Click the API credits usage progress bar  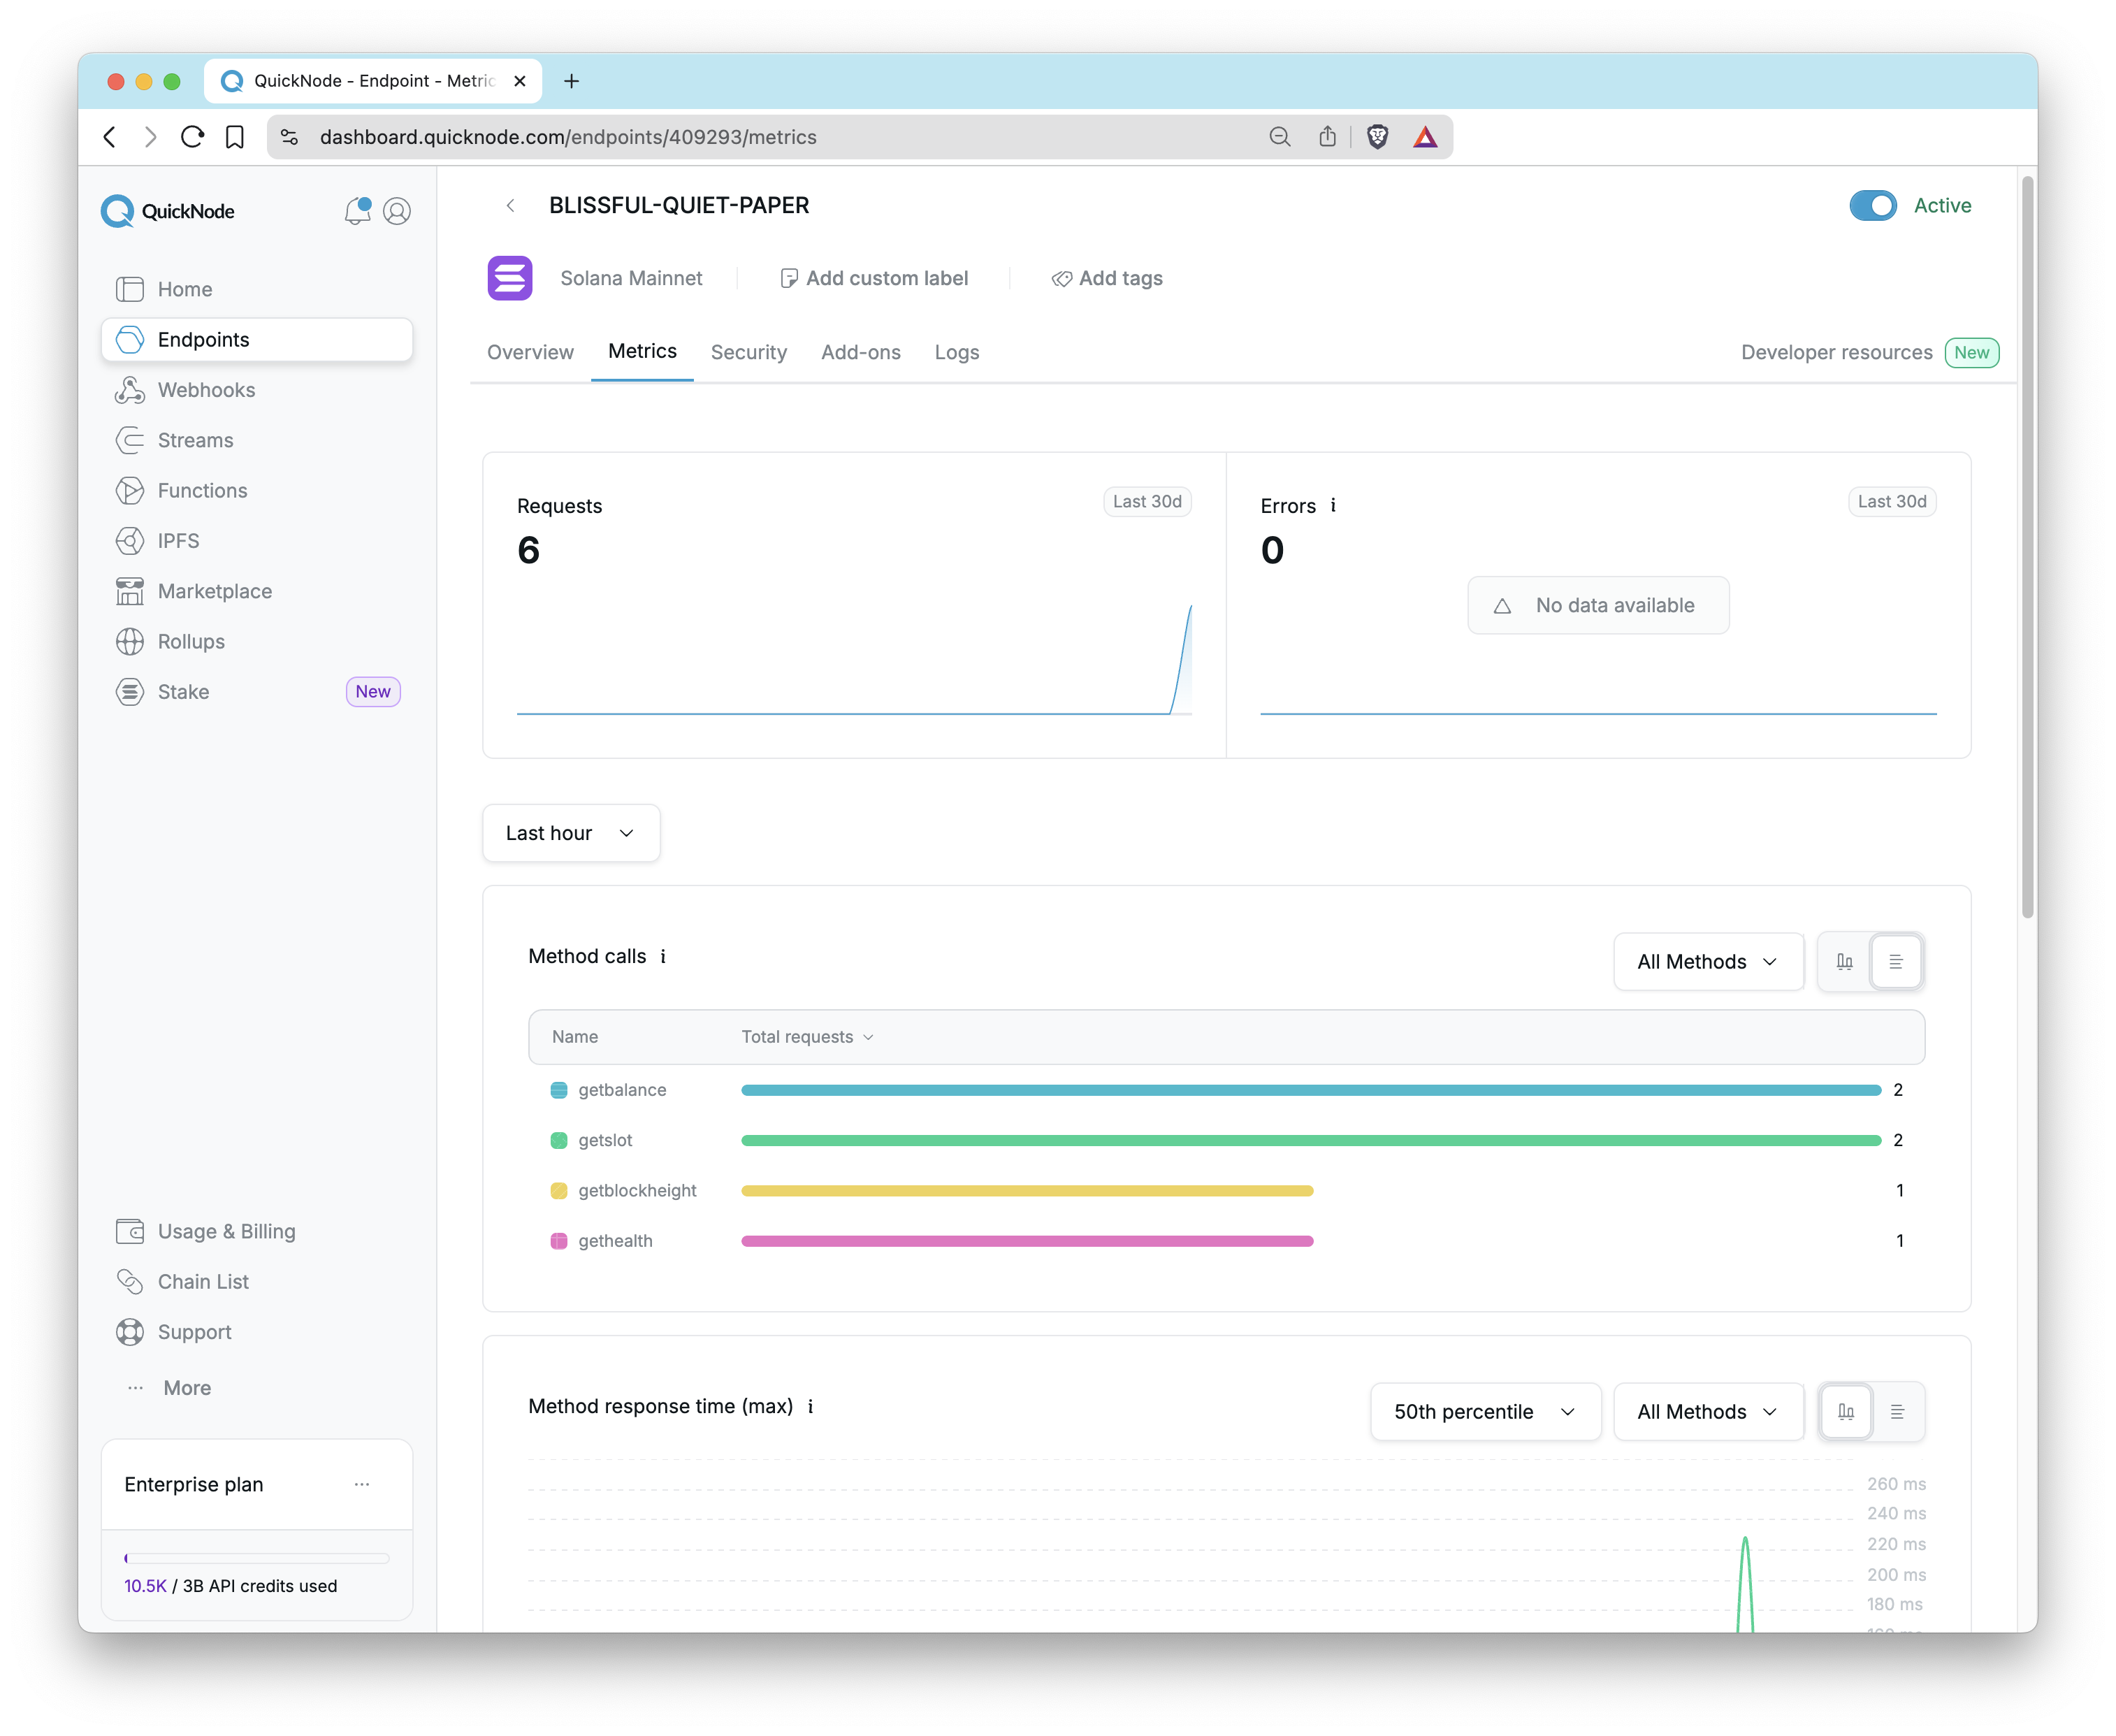(257, 1558)
